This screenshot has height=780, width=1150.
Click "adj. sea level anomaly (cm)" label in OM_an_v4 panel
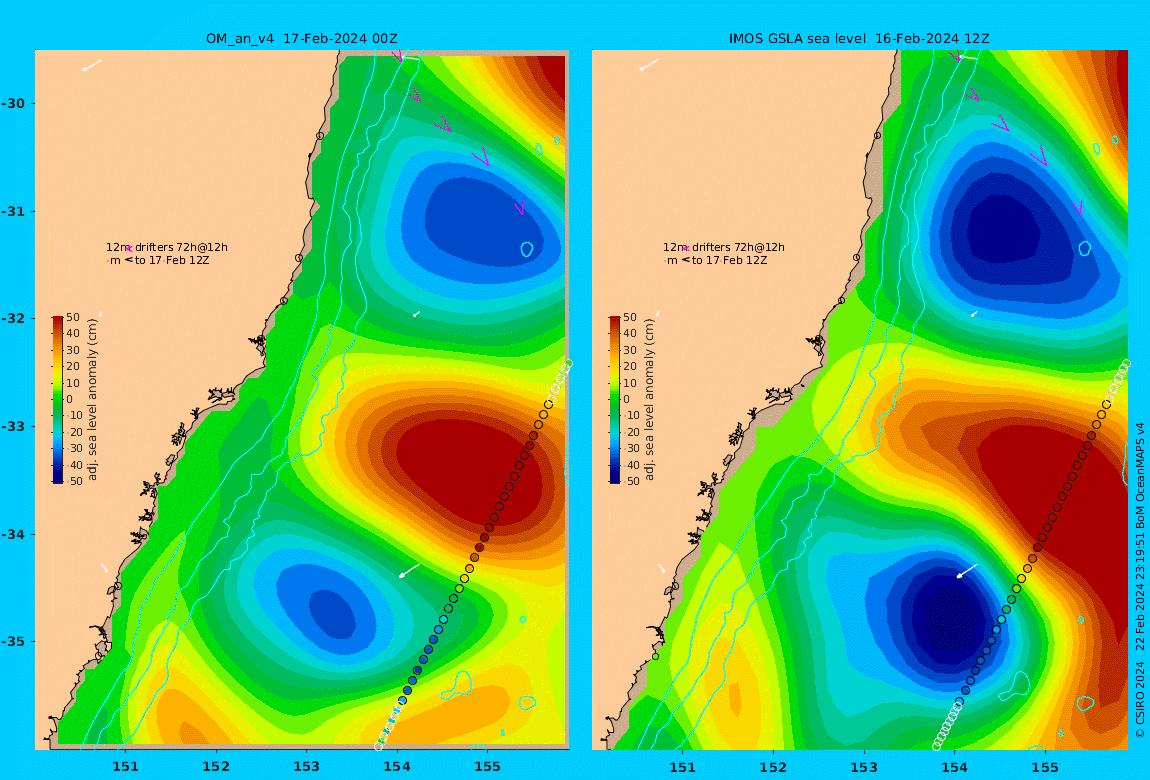(x=92, y=400)
